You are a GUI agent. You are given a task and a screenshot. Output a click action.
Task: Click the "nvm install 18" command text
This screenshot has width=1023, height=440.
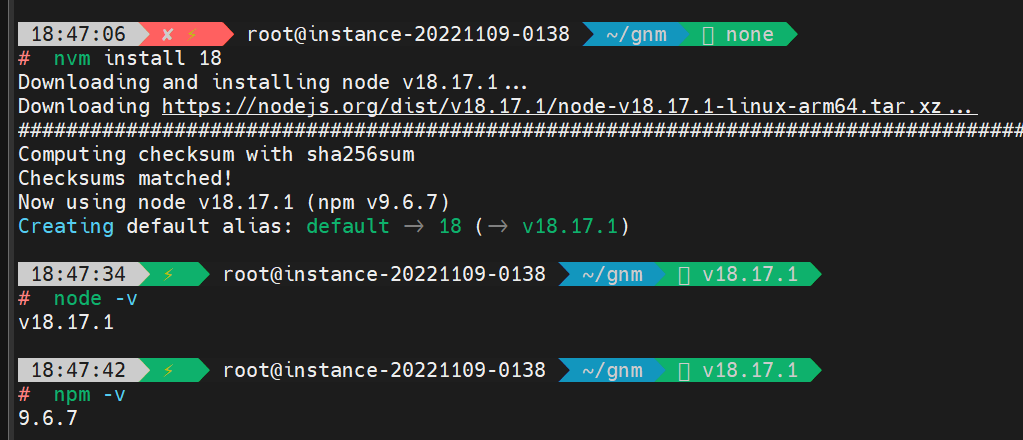tap(138, 59)
